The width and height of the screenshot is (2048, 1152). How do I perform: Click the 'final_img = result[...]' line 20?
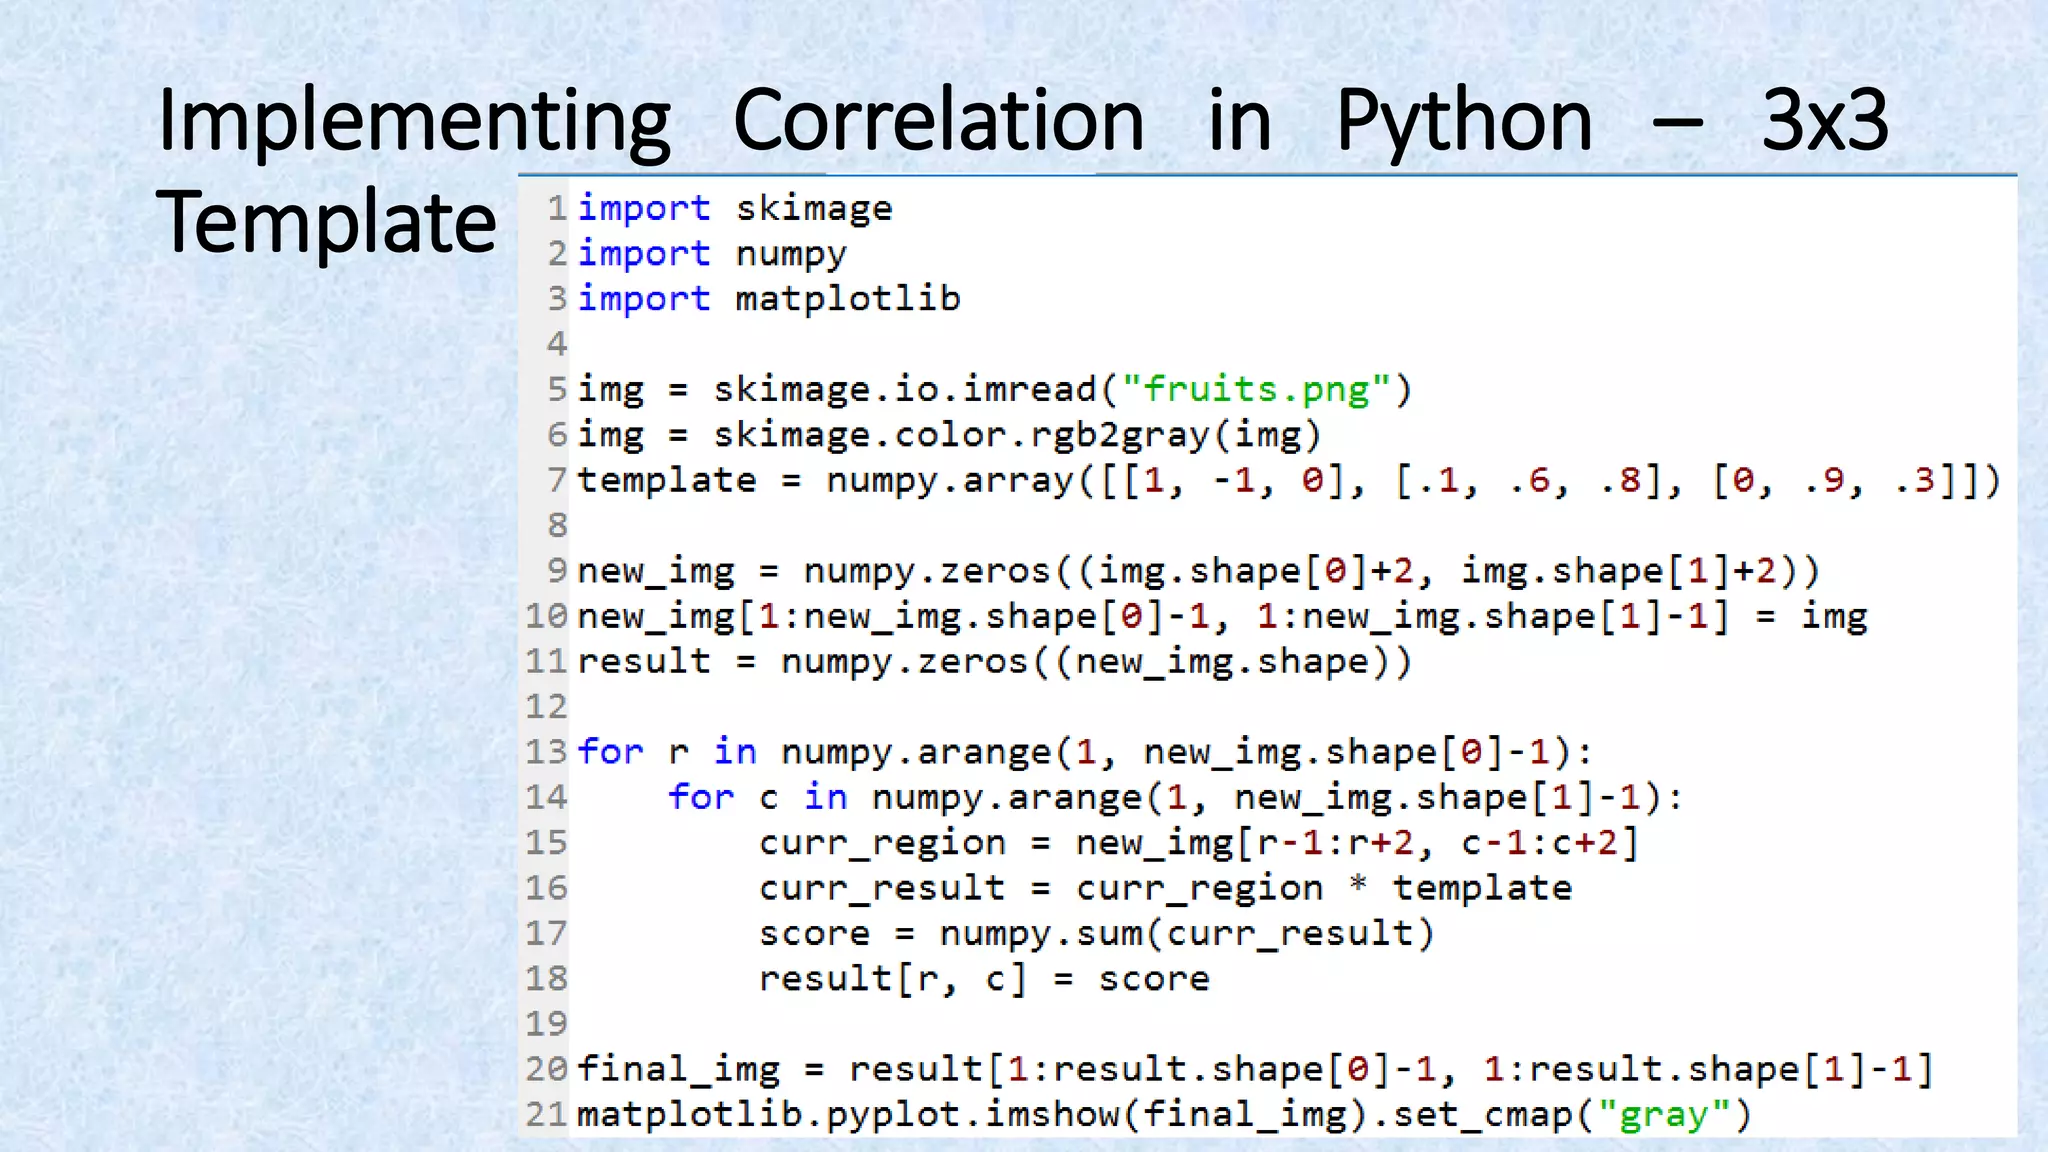coord(1256,1069)
